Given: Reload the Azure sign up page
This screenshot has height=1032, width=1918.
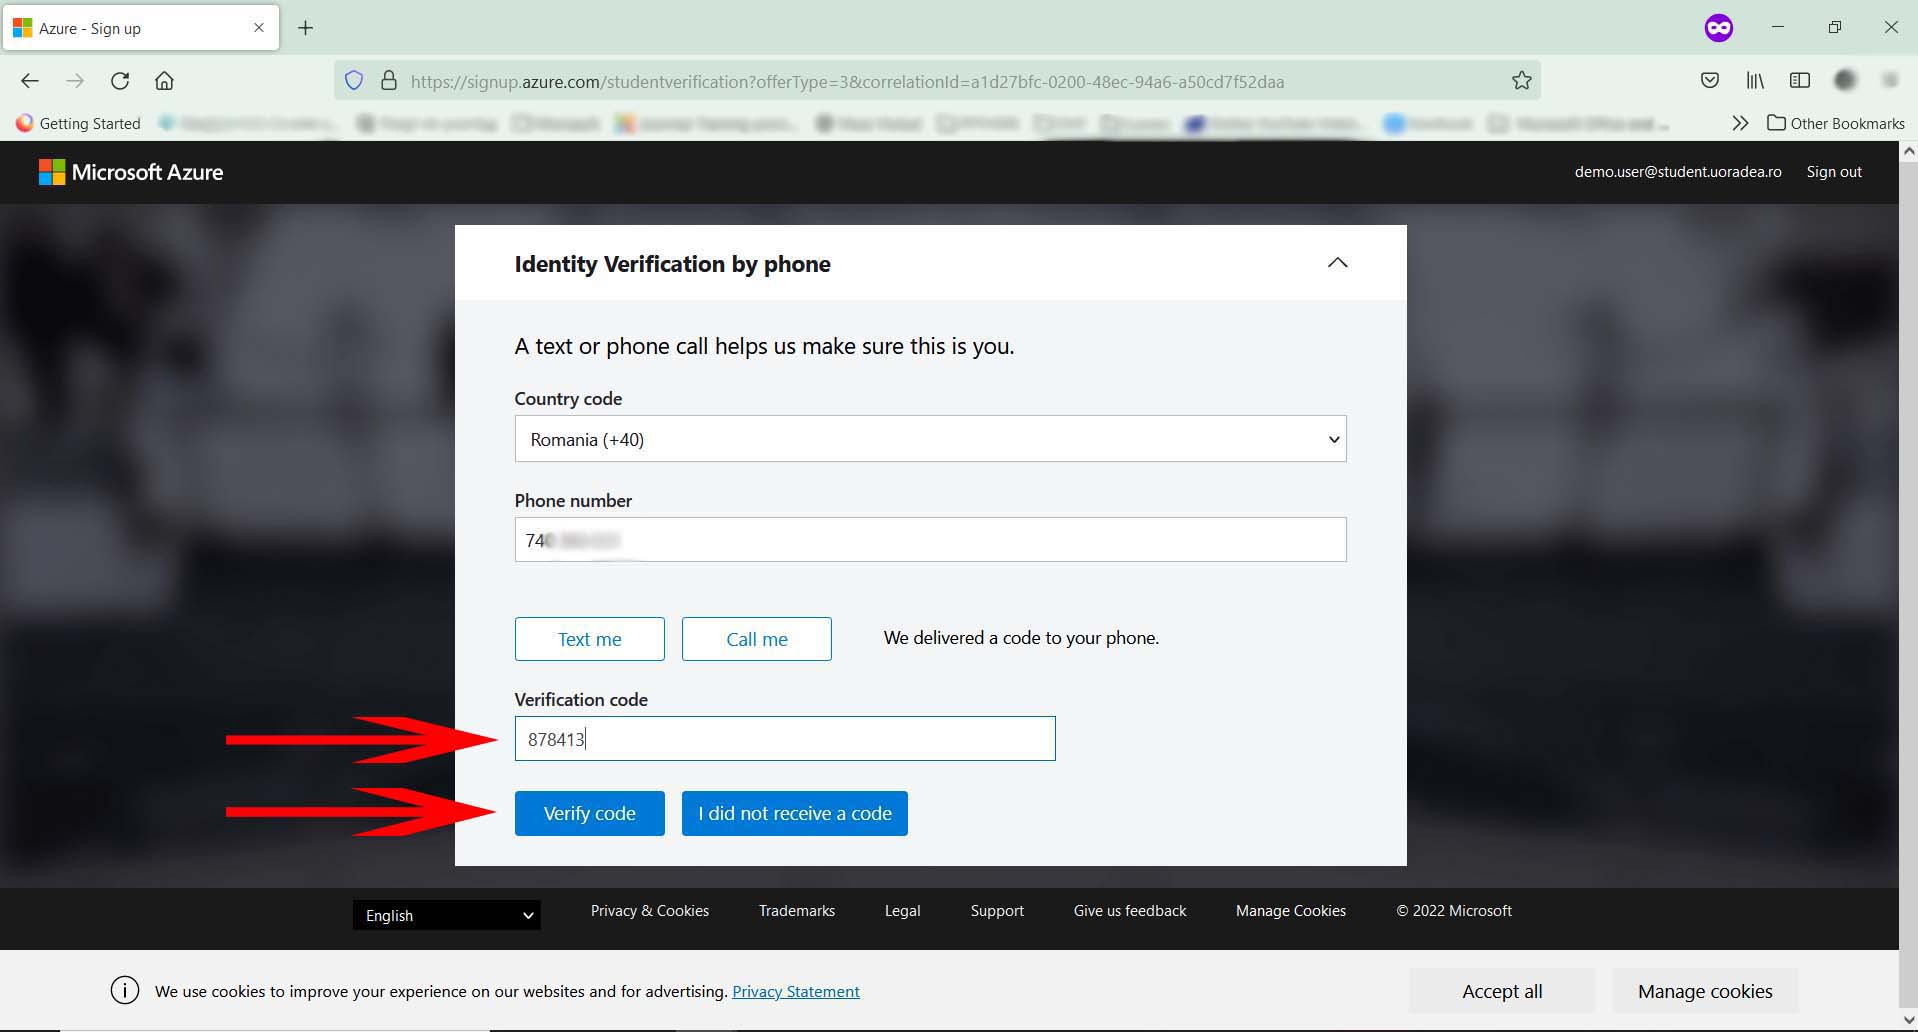Looking at the screenshot, I should click(x=120, y=81).
